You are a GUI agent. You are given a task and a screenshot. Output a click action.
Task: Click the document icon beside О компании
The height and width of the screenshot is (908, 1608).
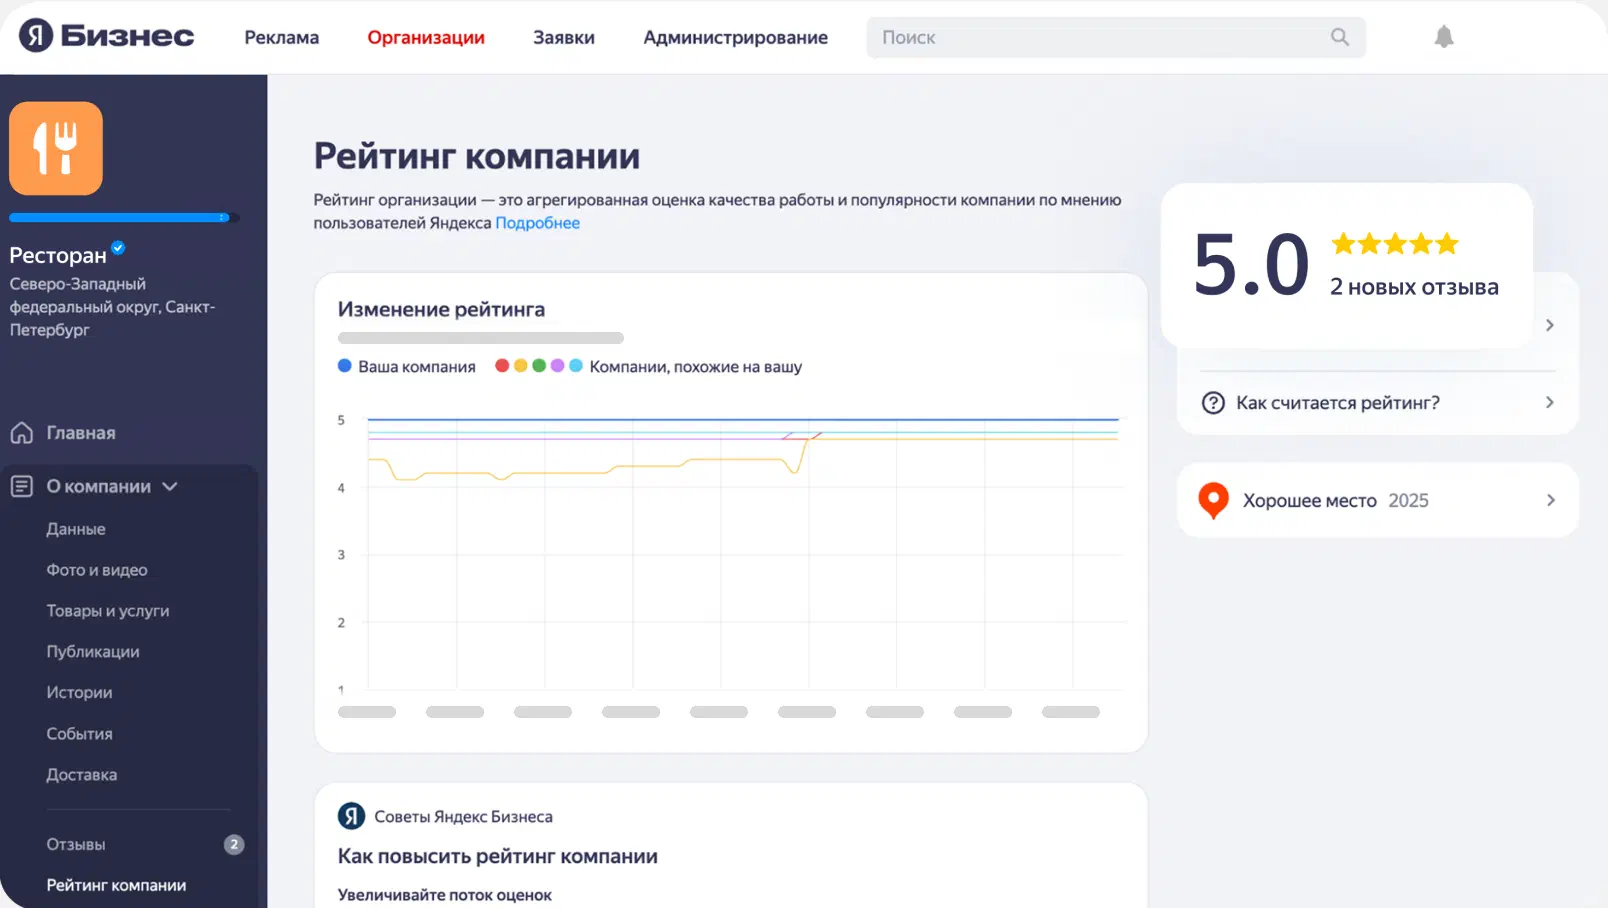(22, 486)
